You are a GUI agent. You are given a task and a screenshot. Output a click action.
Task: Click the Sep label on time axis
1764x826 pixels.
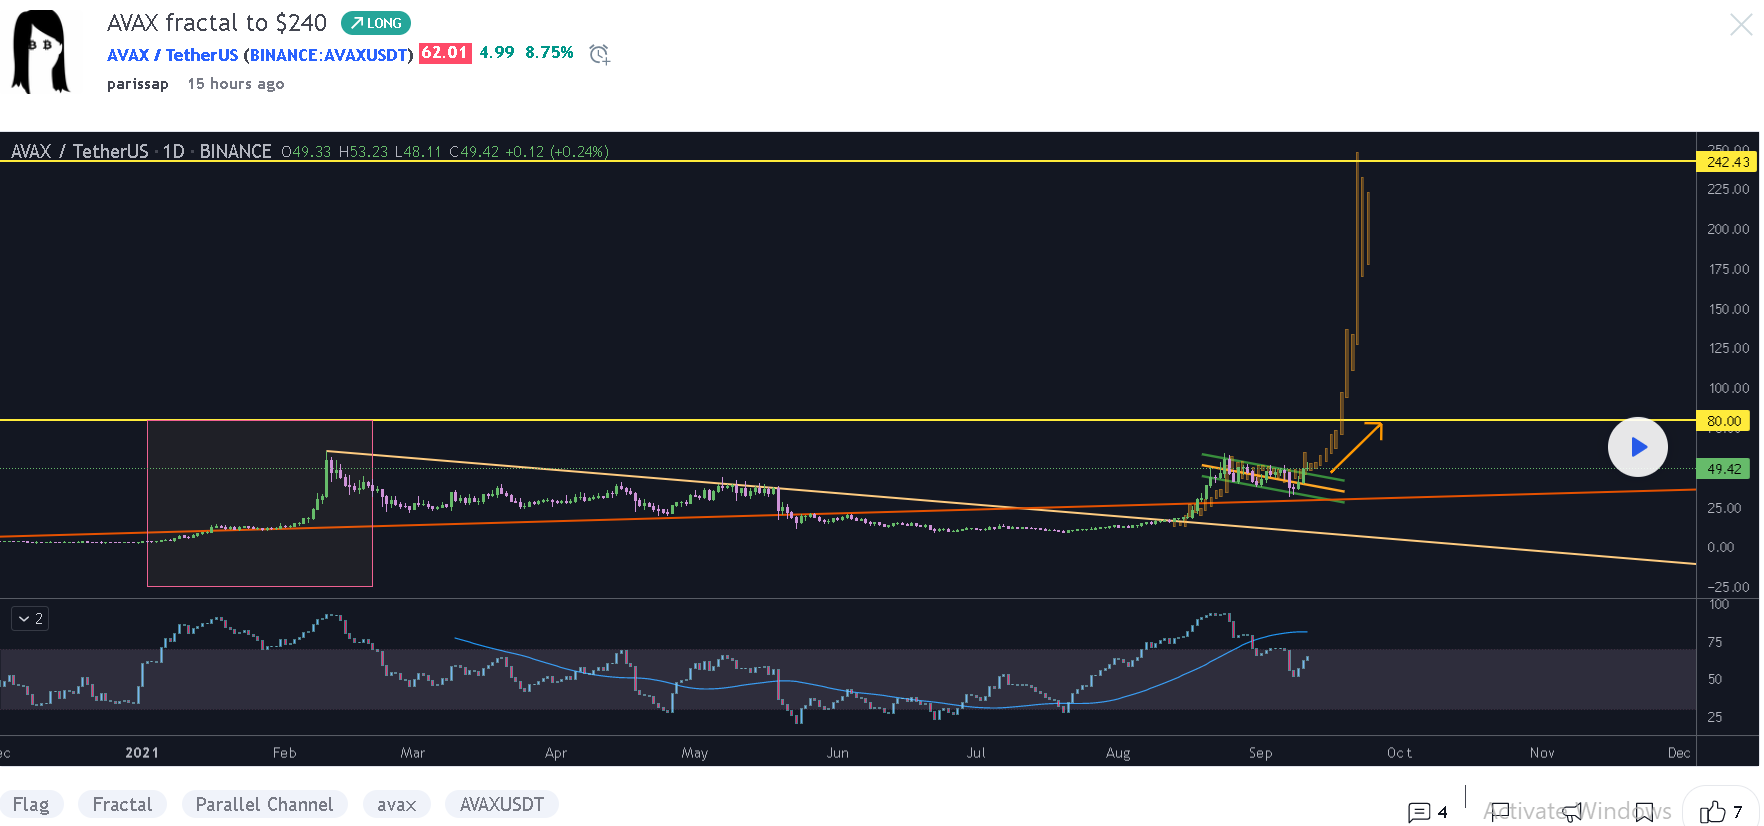[x=1260, y=753]
